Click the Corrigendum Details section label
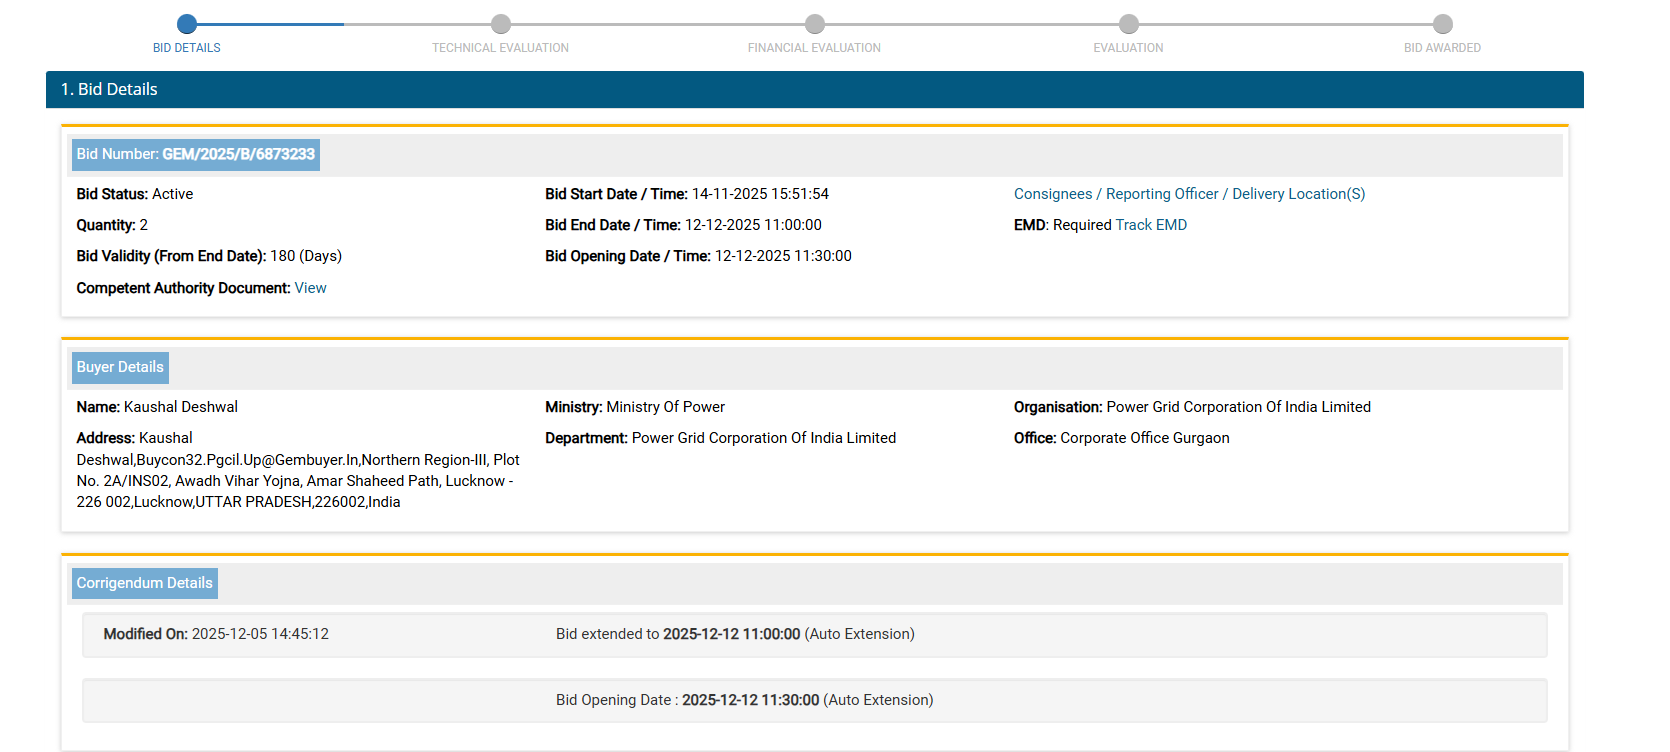Viewport: 1670px width, 752px height. tap(145, 583)
